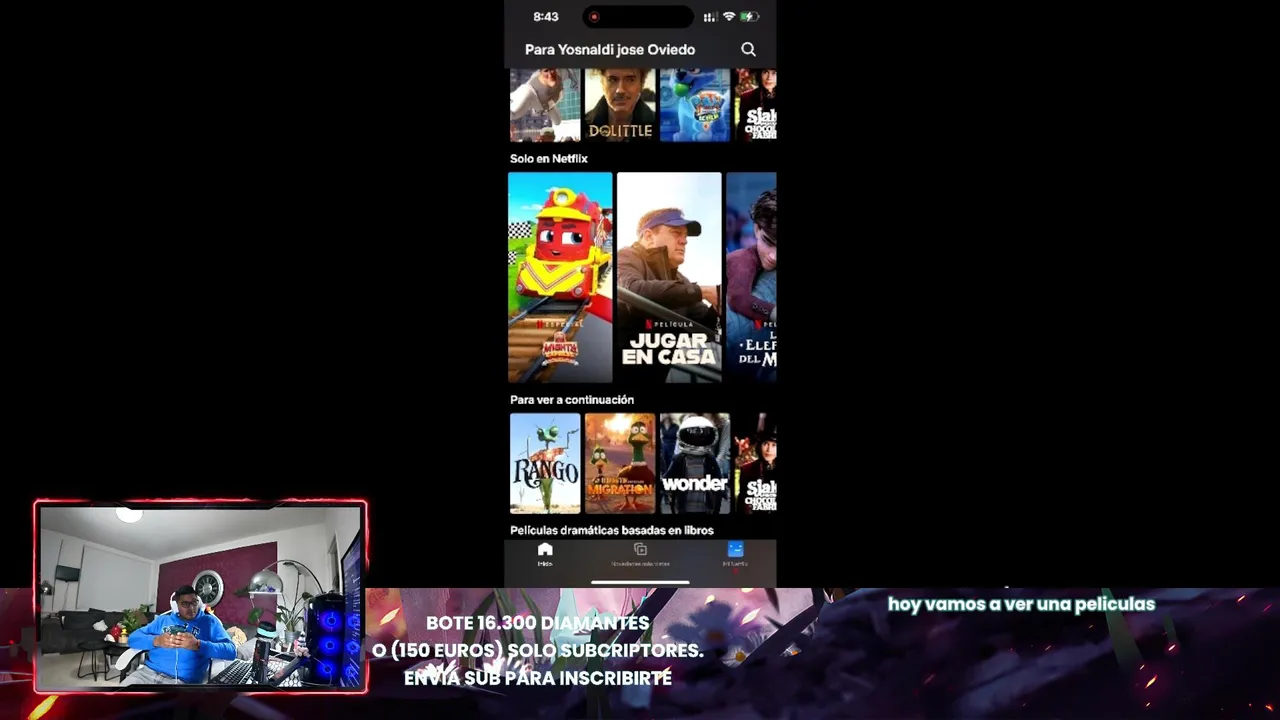Select the 'Solo en Netflix' row heading
The width and height of the screenshot is (1280, 720).
(x=549, y=158)
